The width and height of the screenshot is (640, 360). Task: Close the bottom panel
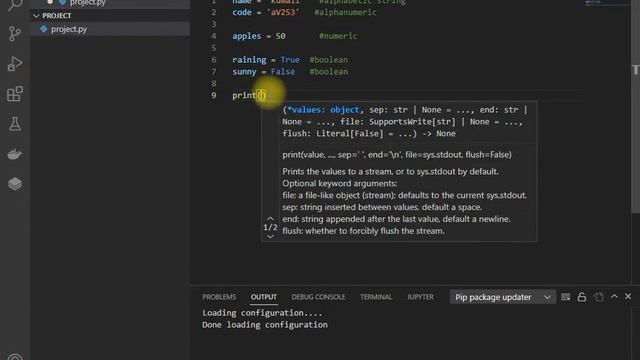(628, 296)
